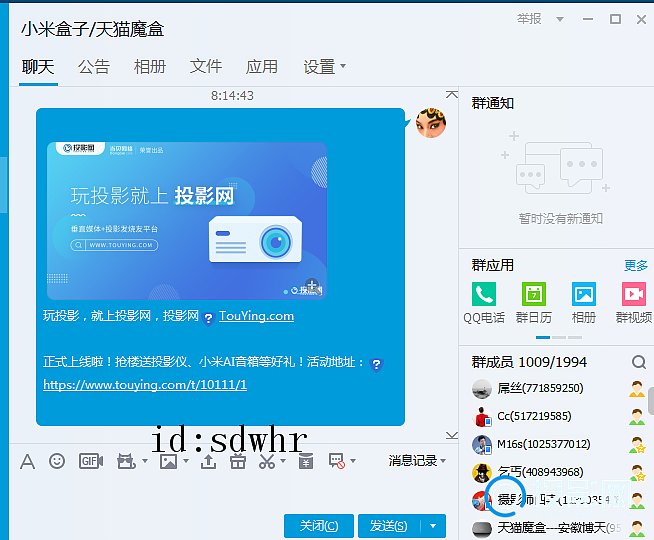654x540 pixels.
Task: Click the red packet money icon
Action: tap(306, 461)
